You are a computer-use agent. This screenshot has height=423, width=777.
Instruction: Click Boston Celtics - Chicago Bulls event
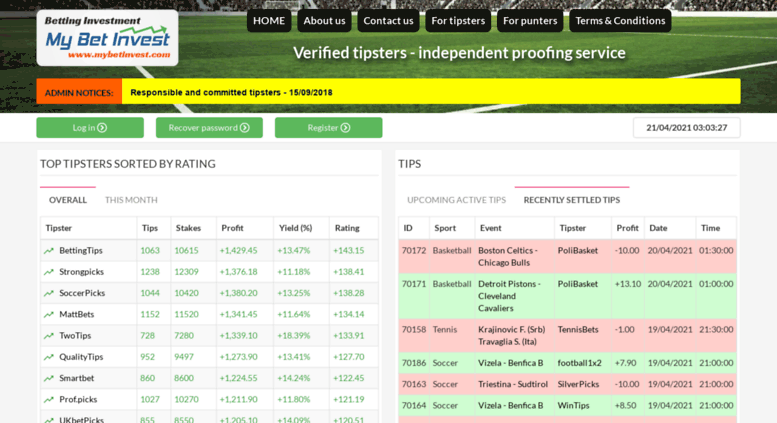507,257
